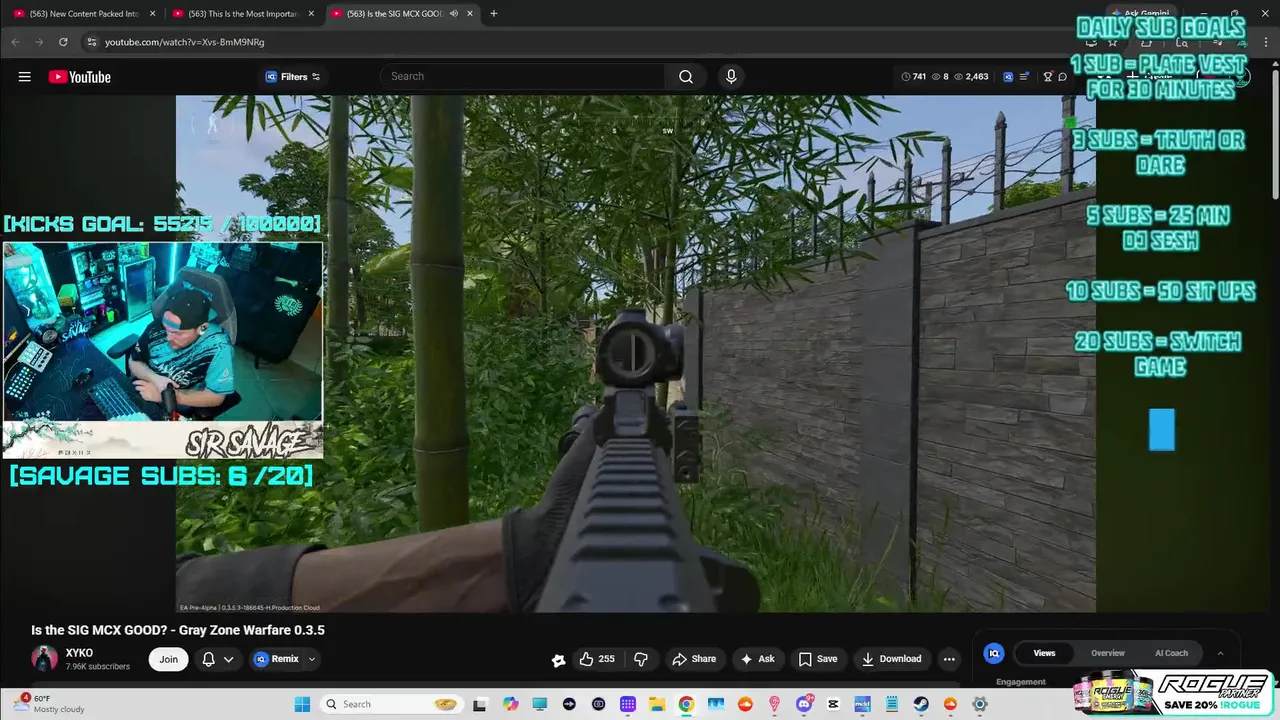Open the XYKO channel avatar
The height and width of the screenshot is (720, 1280).
pos(44,659)
